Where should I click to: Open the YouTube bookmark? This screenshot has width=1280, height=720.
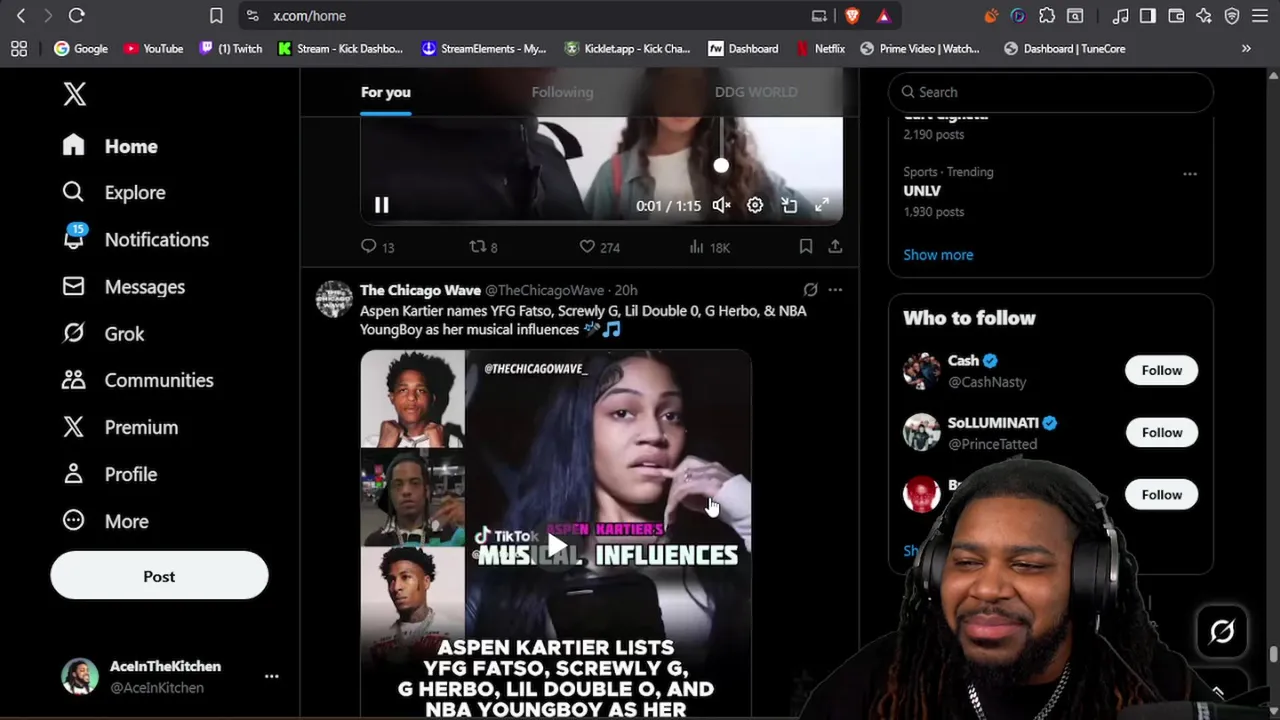[x=154, y=48]
